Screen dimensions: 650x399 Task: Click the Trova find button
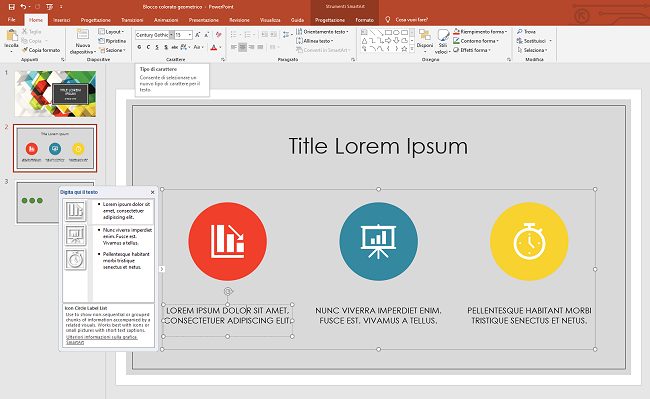click(526, 31)
